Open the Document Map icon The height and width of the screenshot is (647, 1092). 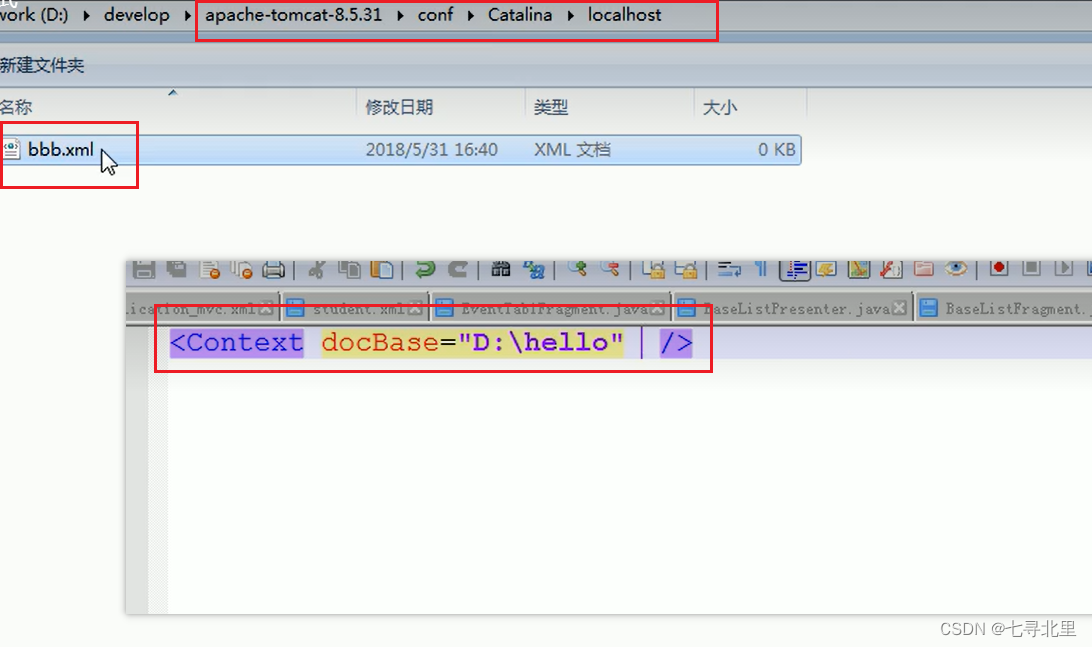pyautogui.click(x=859, y=269)
